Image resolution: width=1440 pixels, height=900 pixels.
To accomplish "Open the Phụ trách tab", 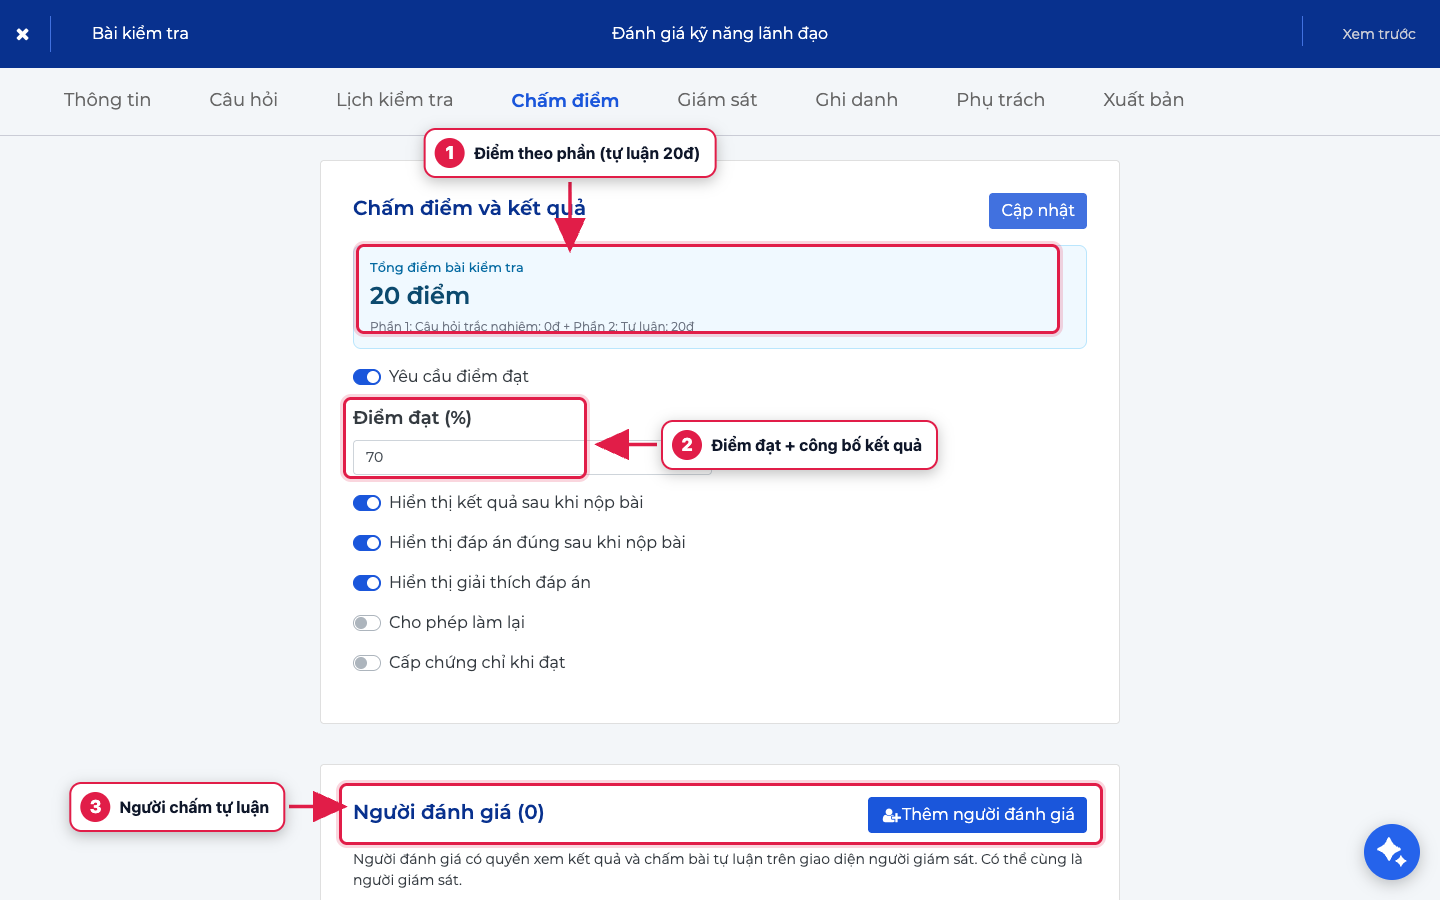I will click(x=1000, y=100).
